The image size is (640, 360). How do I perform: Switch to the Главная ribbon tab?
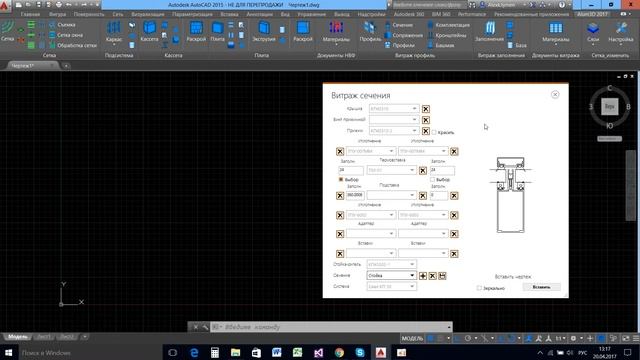pyautogui.click(x=30, y=14)
